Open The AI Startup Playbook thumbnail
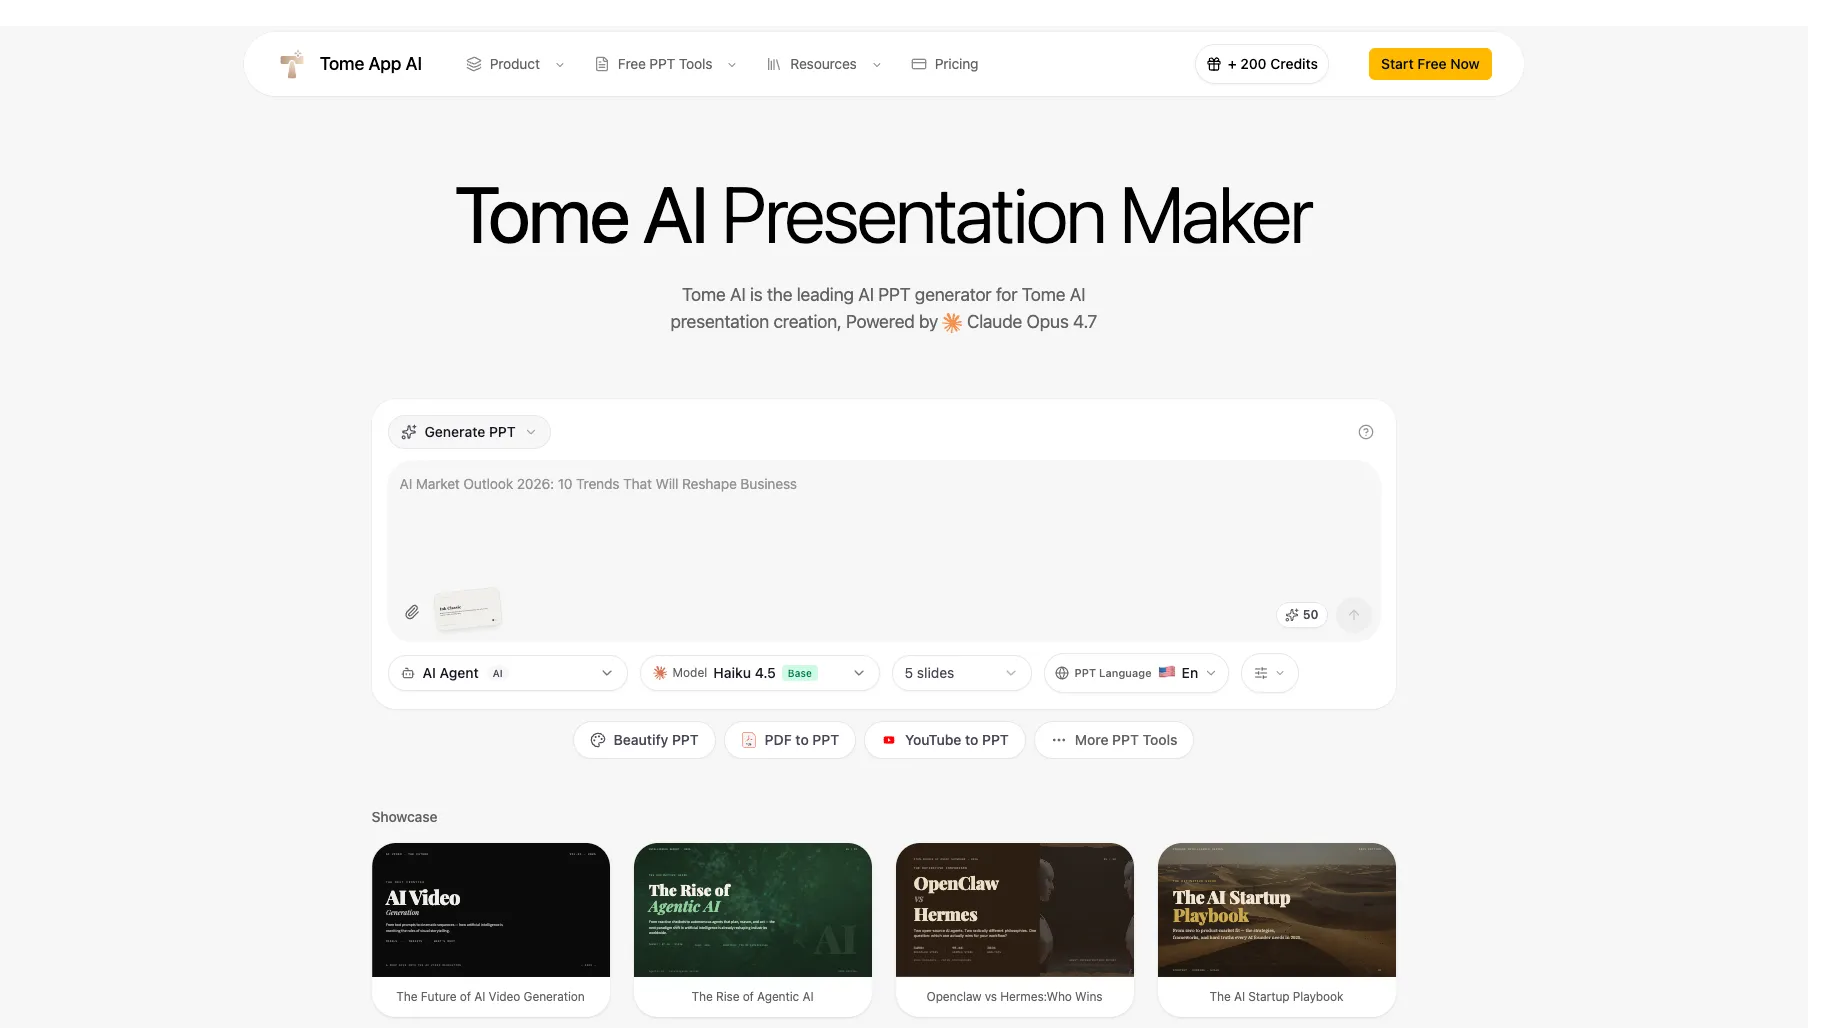Viewport: 1827px width, 1028px height. pyautogui.click(x=1277, y=910)
